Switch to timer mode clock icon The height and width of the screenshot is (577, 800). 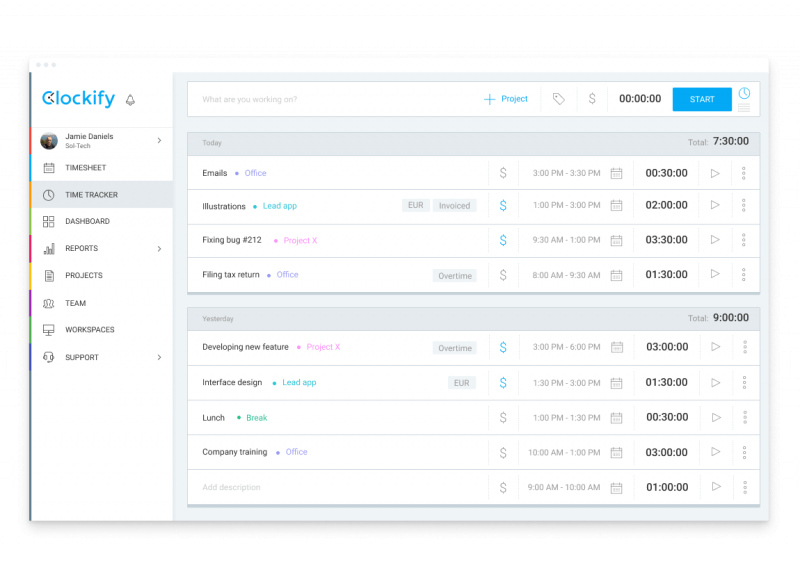744,93
